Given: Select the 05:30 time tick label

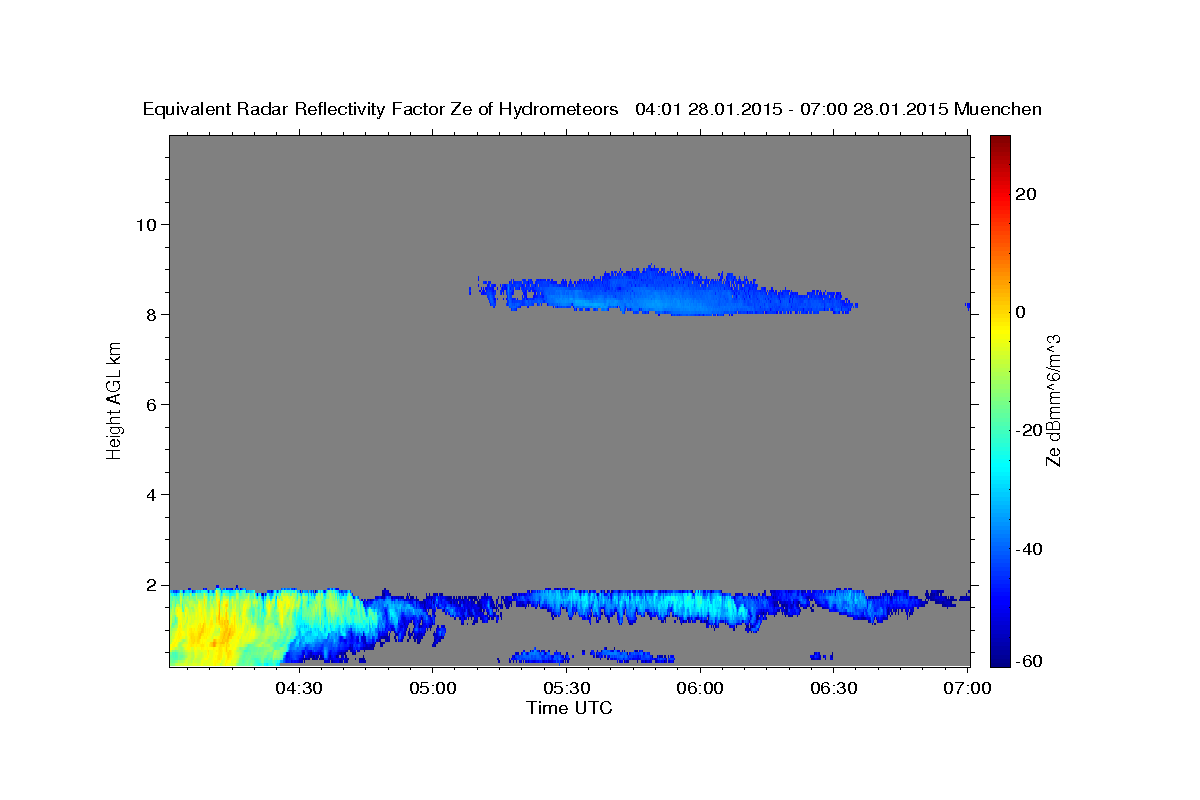Looking at the screenshot, I should pos(566,688).
